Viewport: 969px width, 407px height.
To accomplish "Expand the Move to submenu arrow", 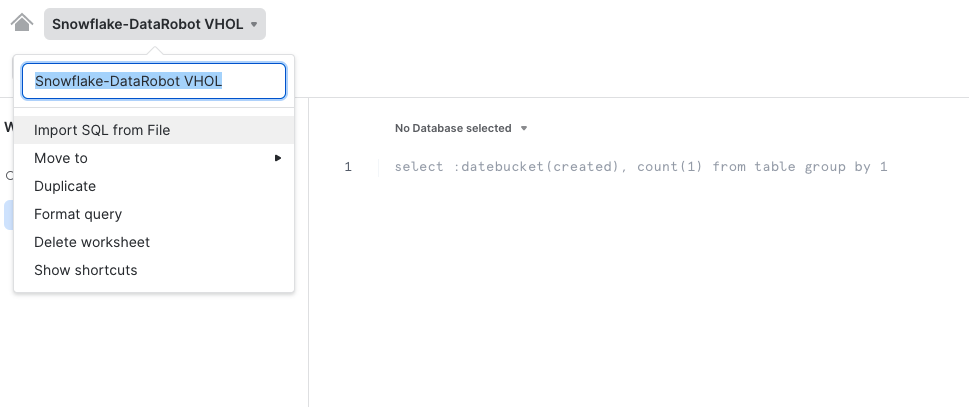I will click(x=278, y=158).
